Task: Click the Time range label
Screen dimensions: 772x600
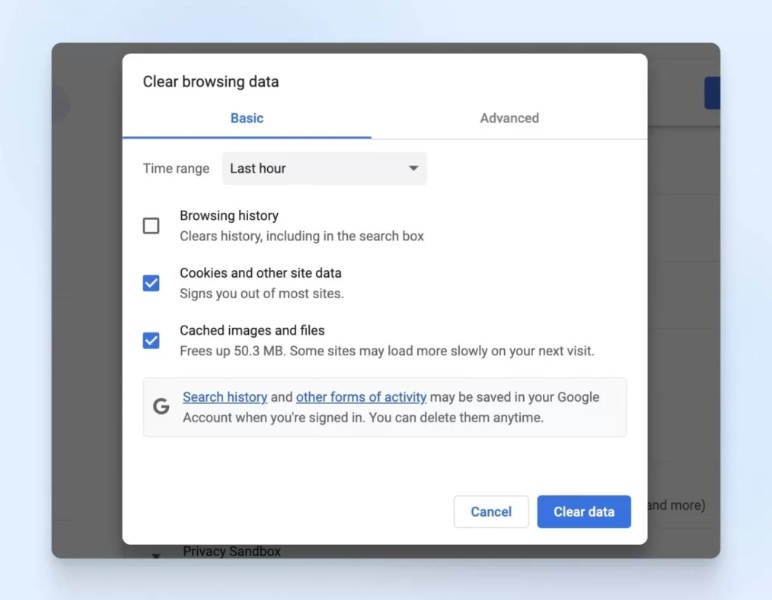Action: pyautogui.click(x=176, y=169)
